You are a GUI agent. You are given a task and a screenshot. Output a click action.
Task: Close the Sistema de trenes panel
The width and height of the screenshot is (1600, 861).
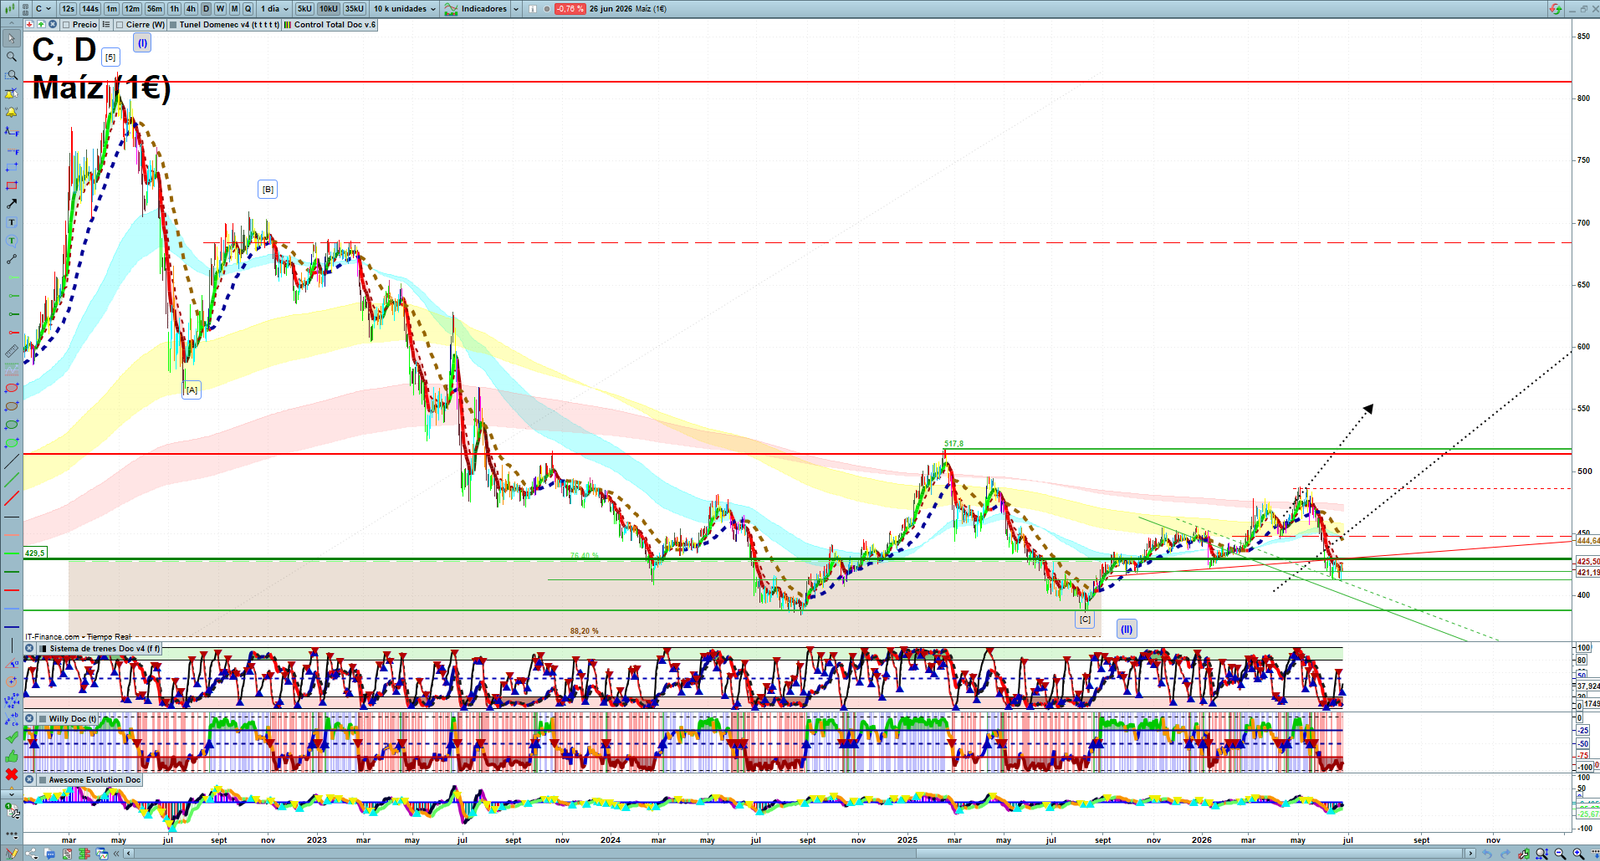click(x=29, y=648)
